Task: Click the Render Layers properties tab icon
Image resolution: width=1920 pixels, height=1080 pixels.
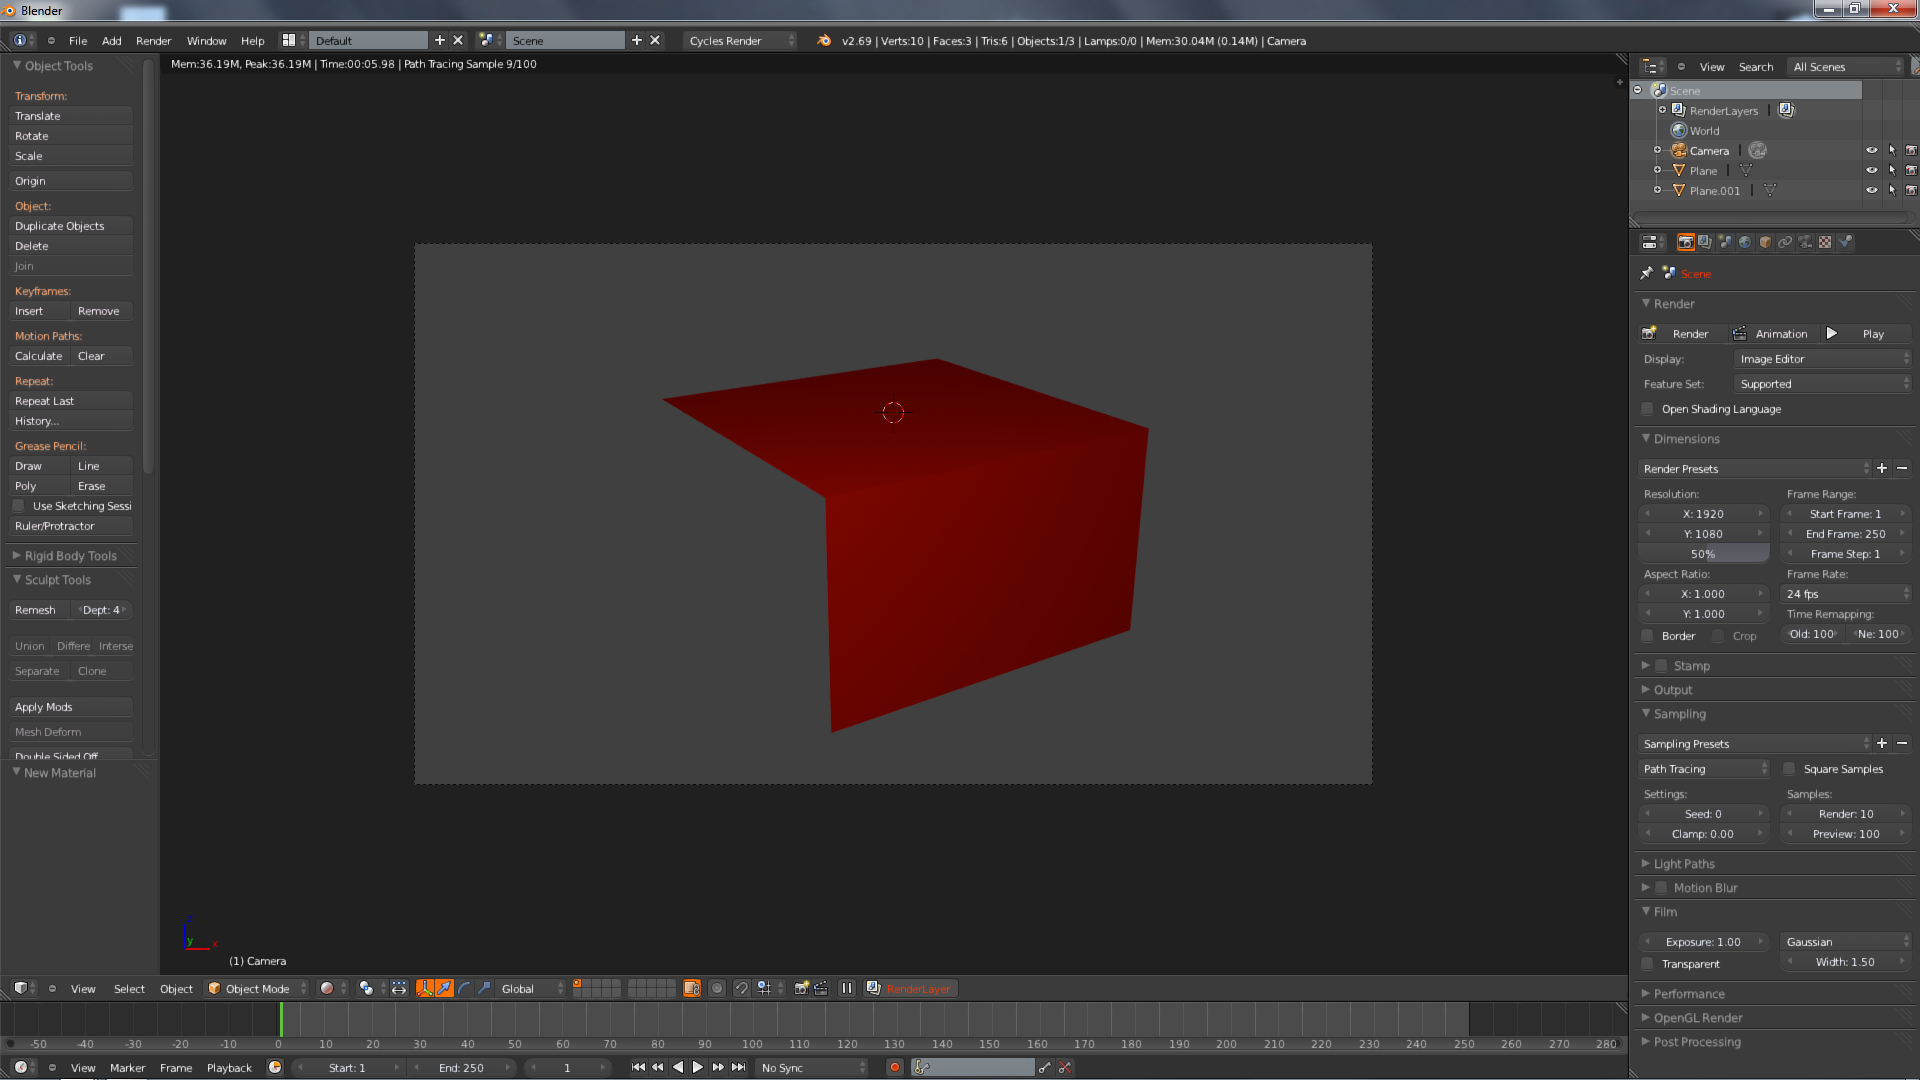Action: [1705, 242]
